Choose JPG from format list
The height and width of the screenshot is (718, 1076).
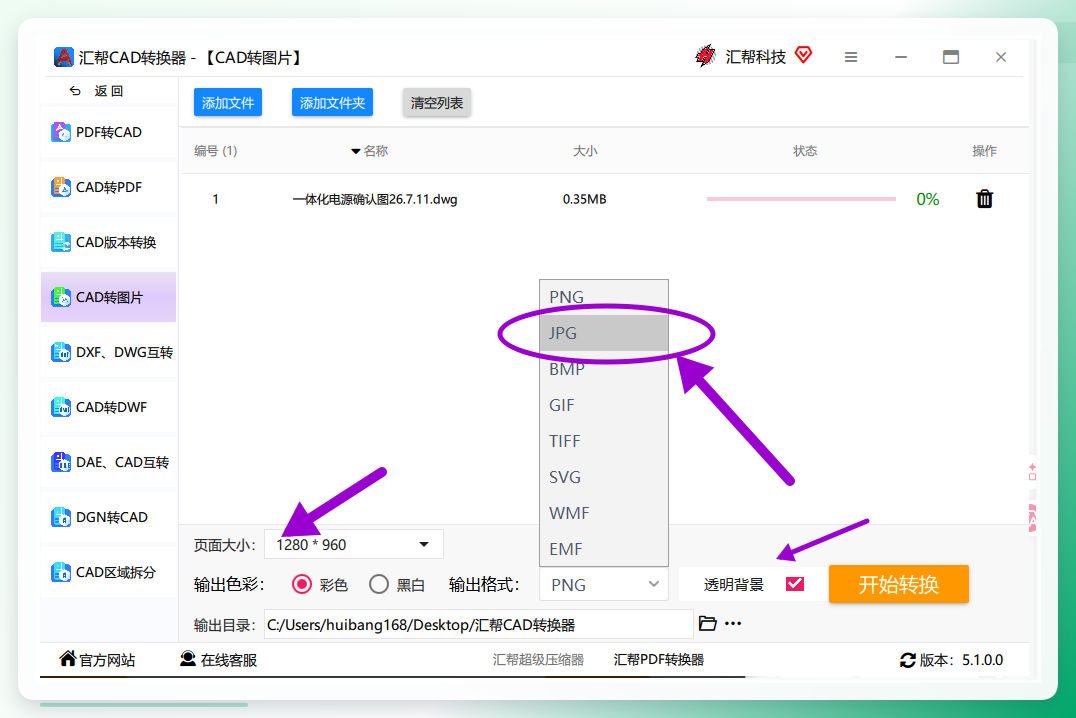(604, 333)
